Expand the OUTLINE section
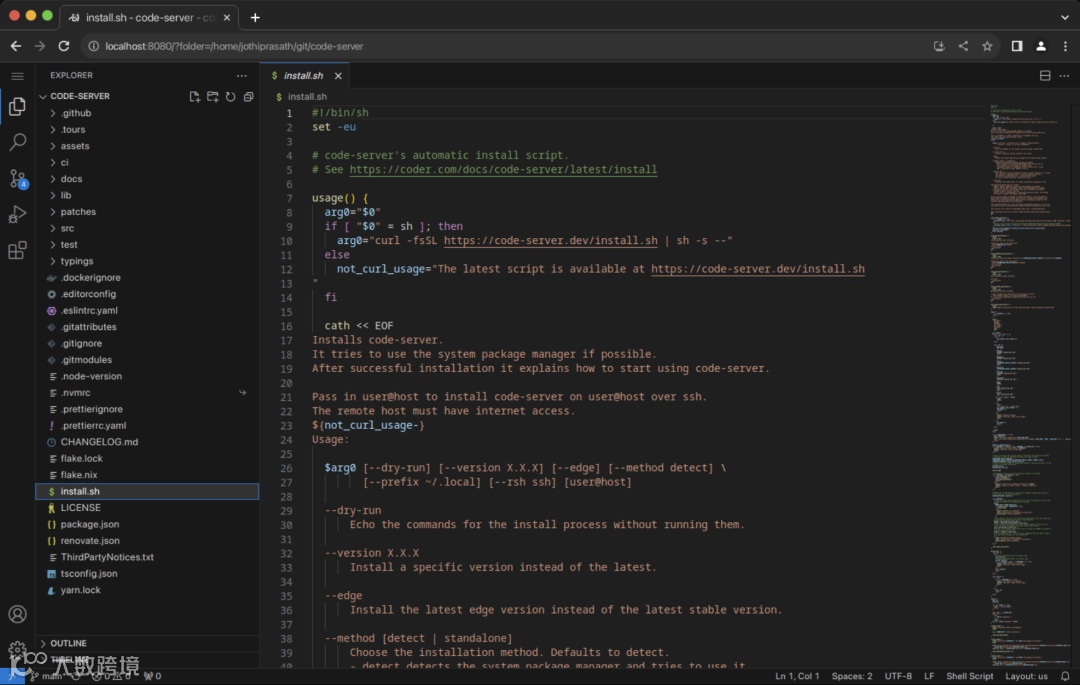1080x685 pixels. (x=68, y=643)
